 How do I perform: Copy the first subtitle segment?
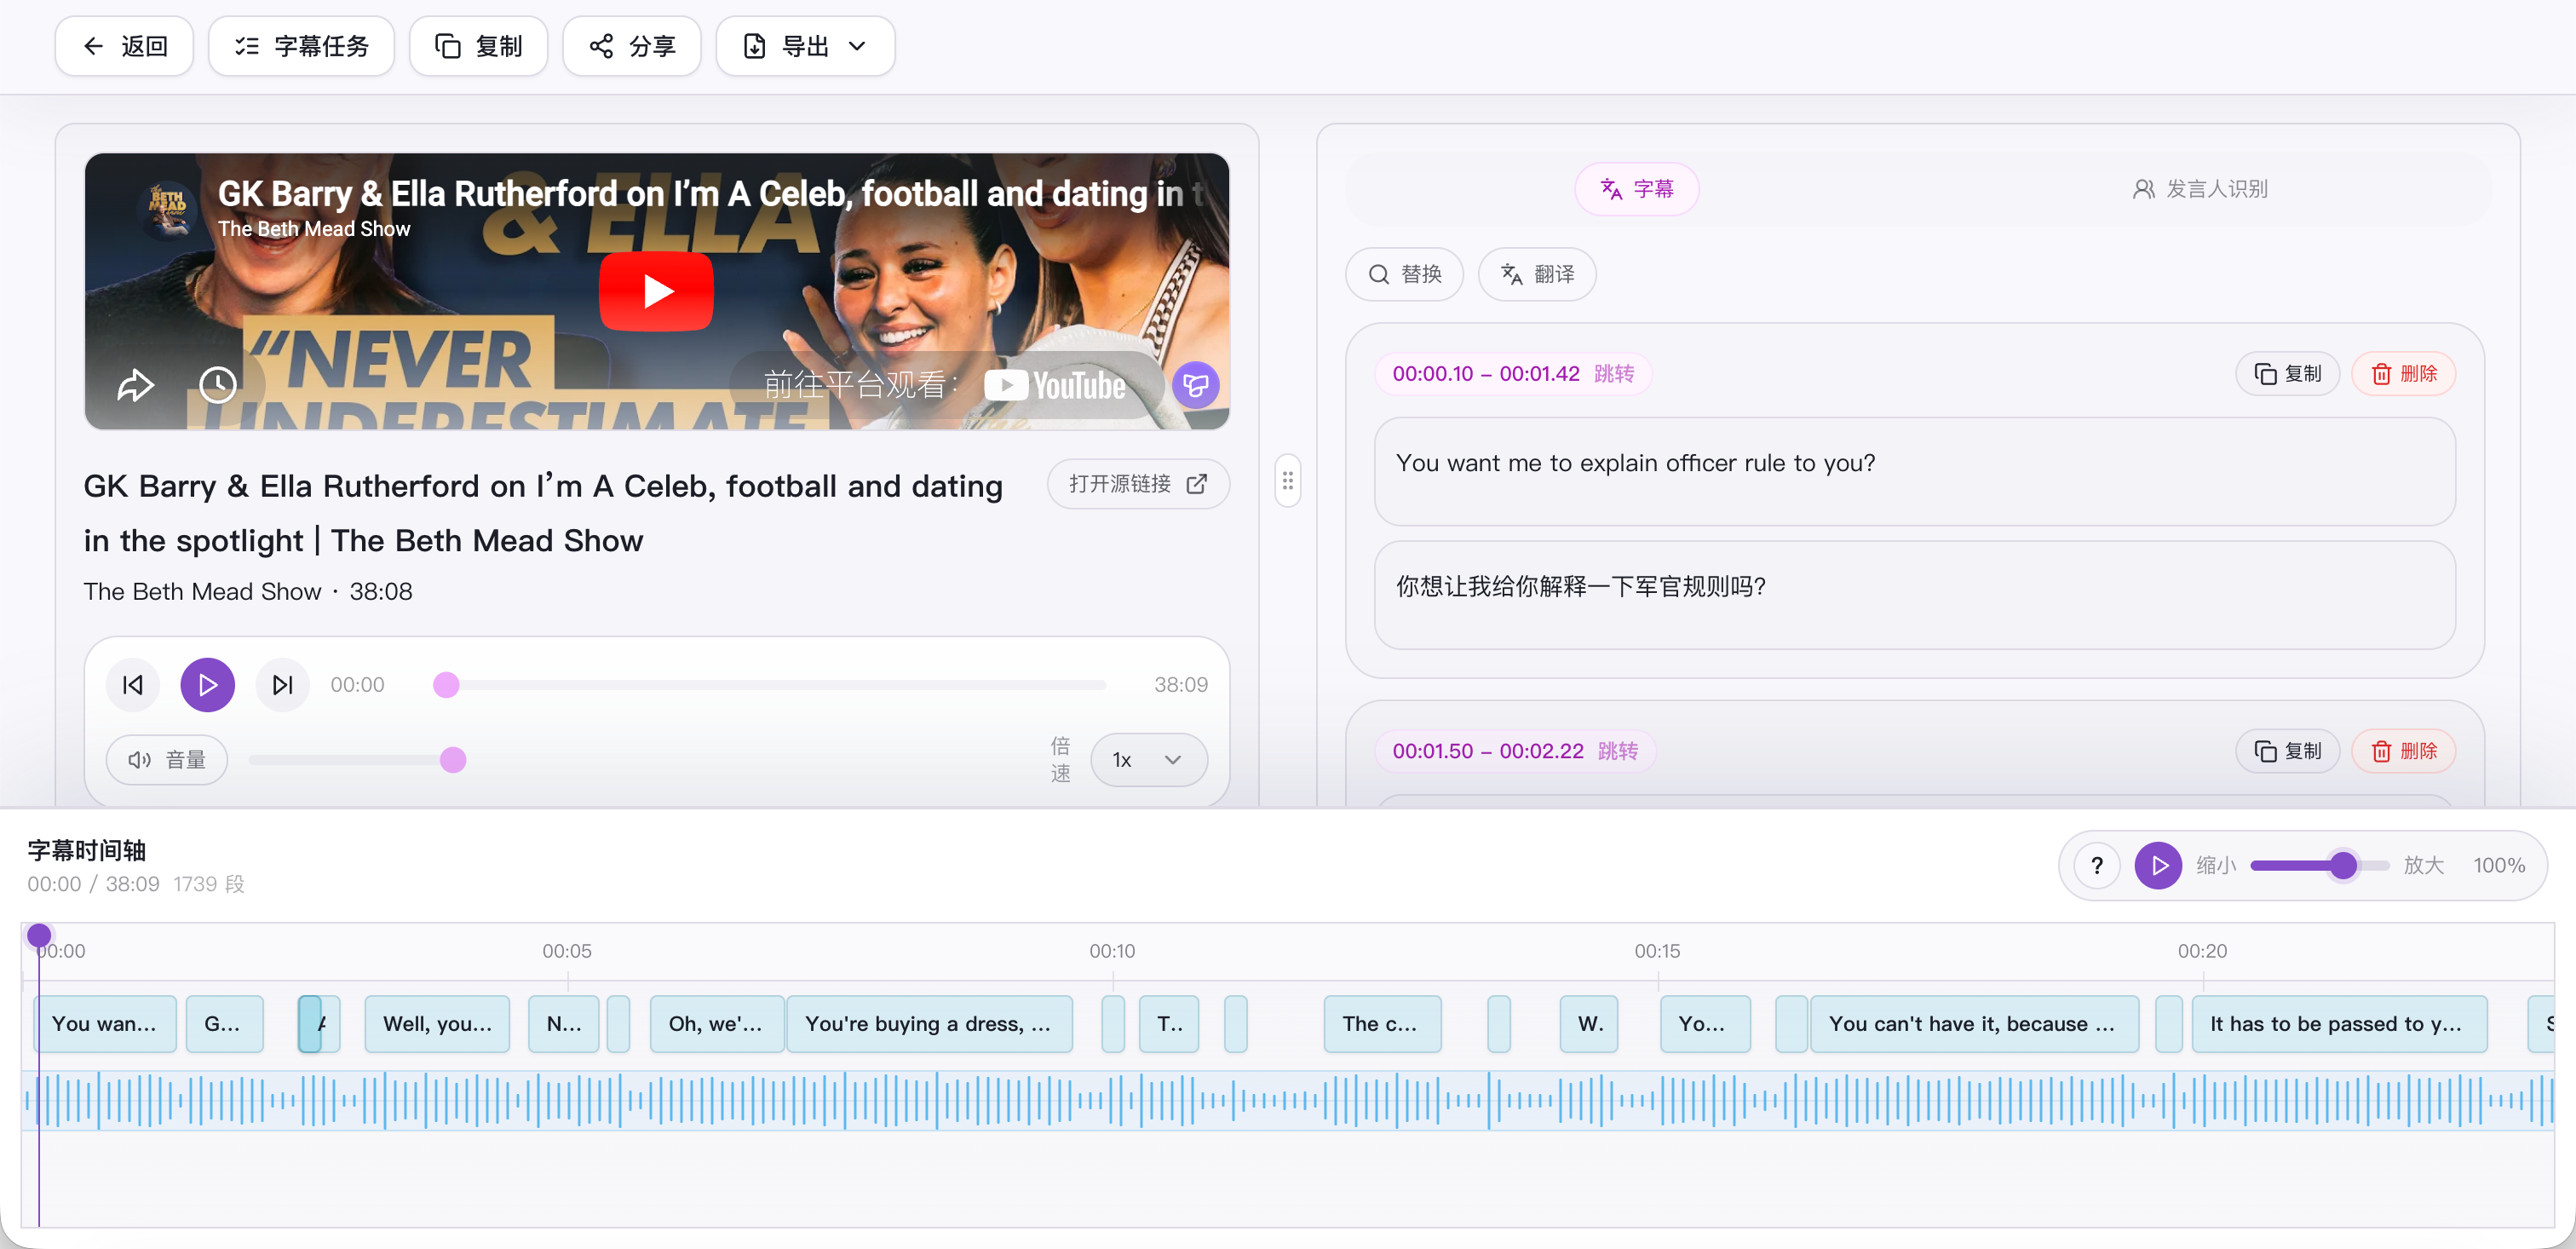point(2287,374)
